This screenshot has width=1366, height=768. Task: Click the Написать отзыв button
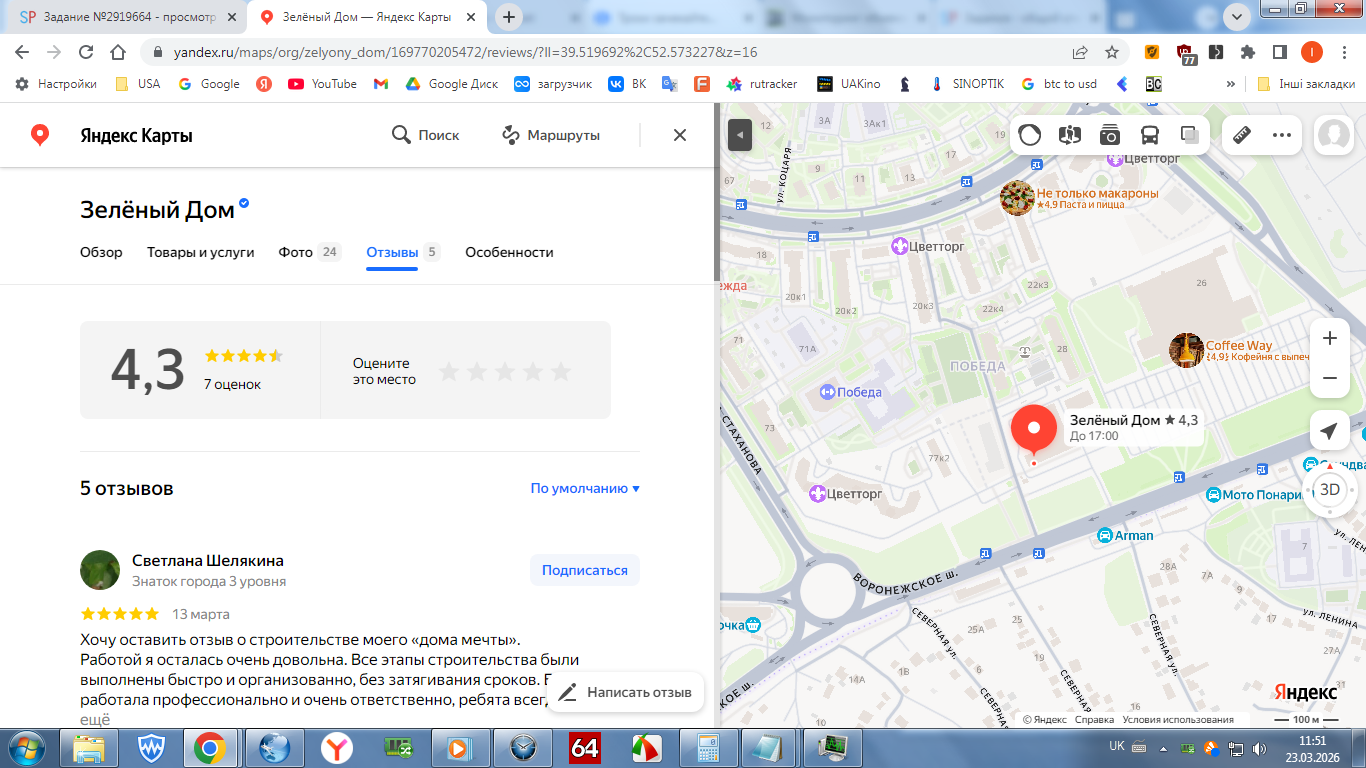pos(626,692)
